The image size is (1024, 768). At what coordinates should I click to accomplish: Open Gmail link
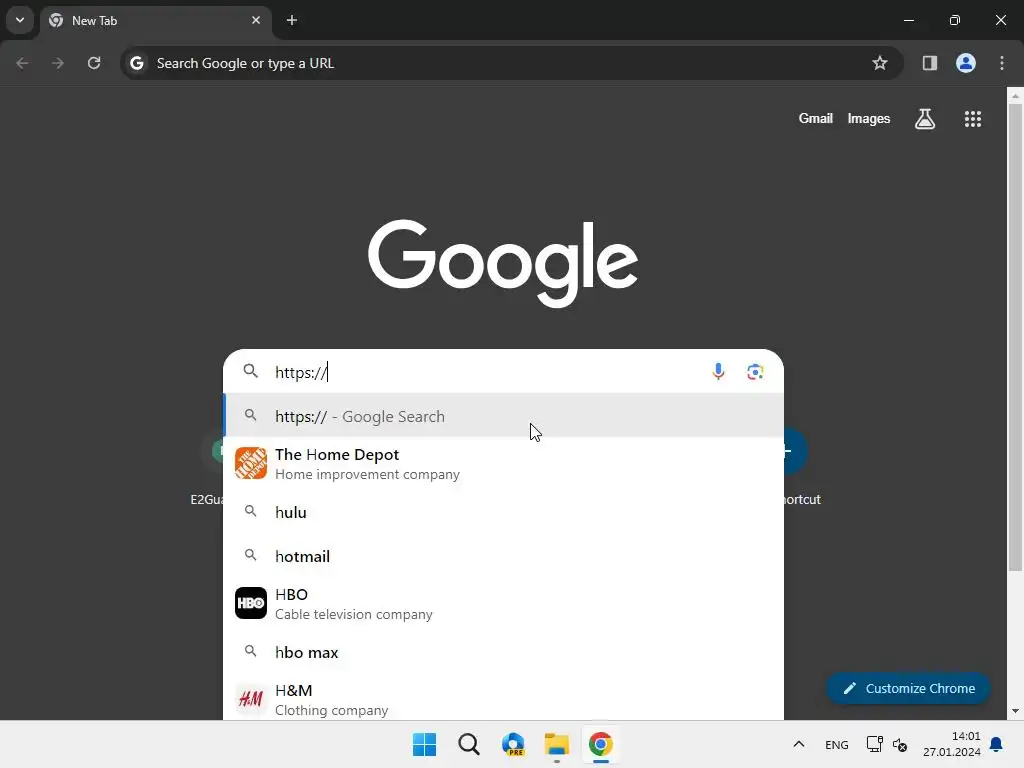(815, 118)
